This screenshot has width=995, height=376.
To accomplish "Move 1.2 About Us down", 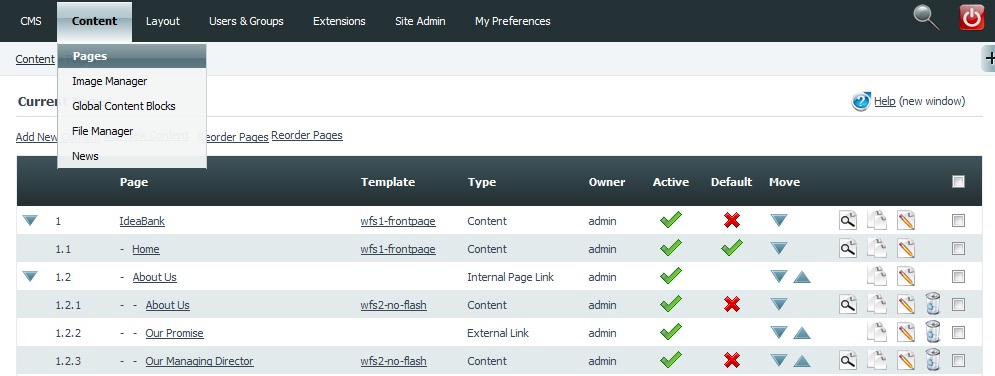I will [779, 276].
